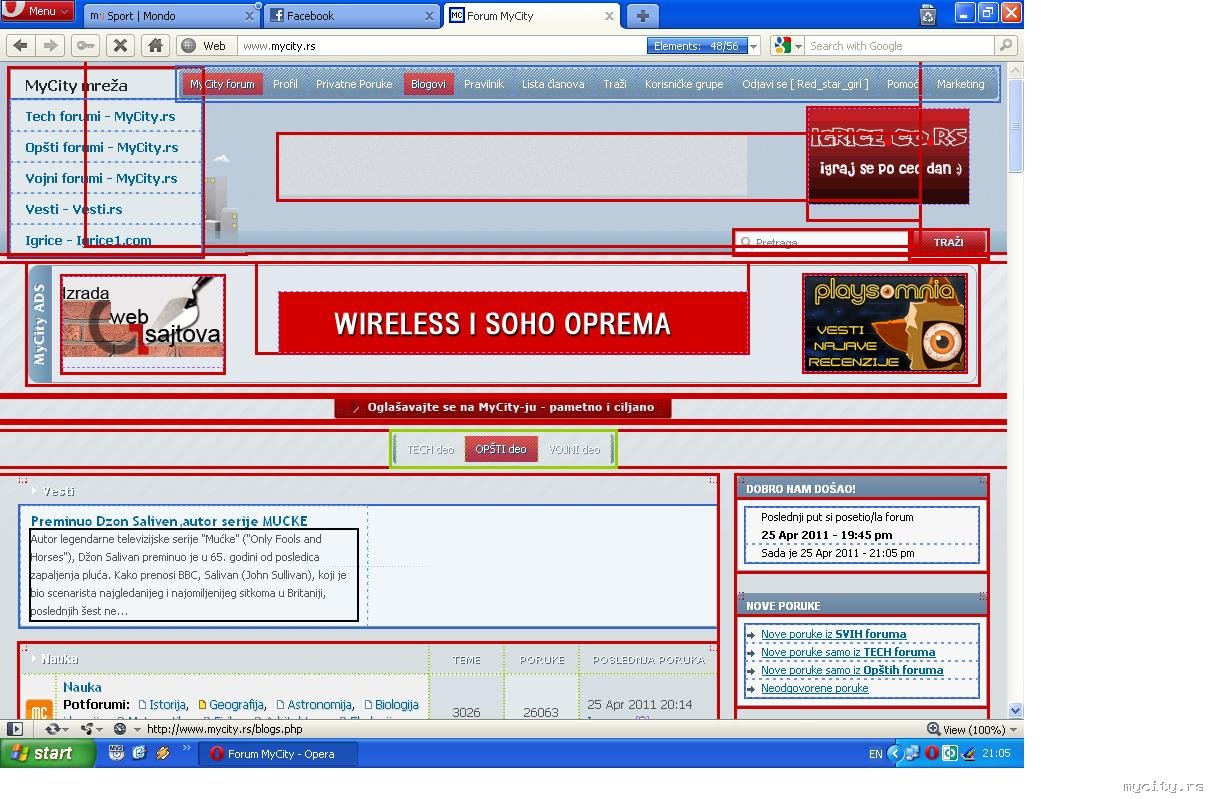Screen dimensions: 1211x799
Task: Open Vesti - Vesti.rs link
Action: [x=74, y=209]
